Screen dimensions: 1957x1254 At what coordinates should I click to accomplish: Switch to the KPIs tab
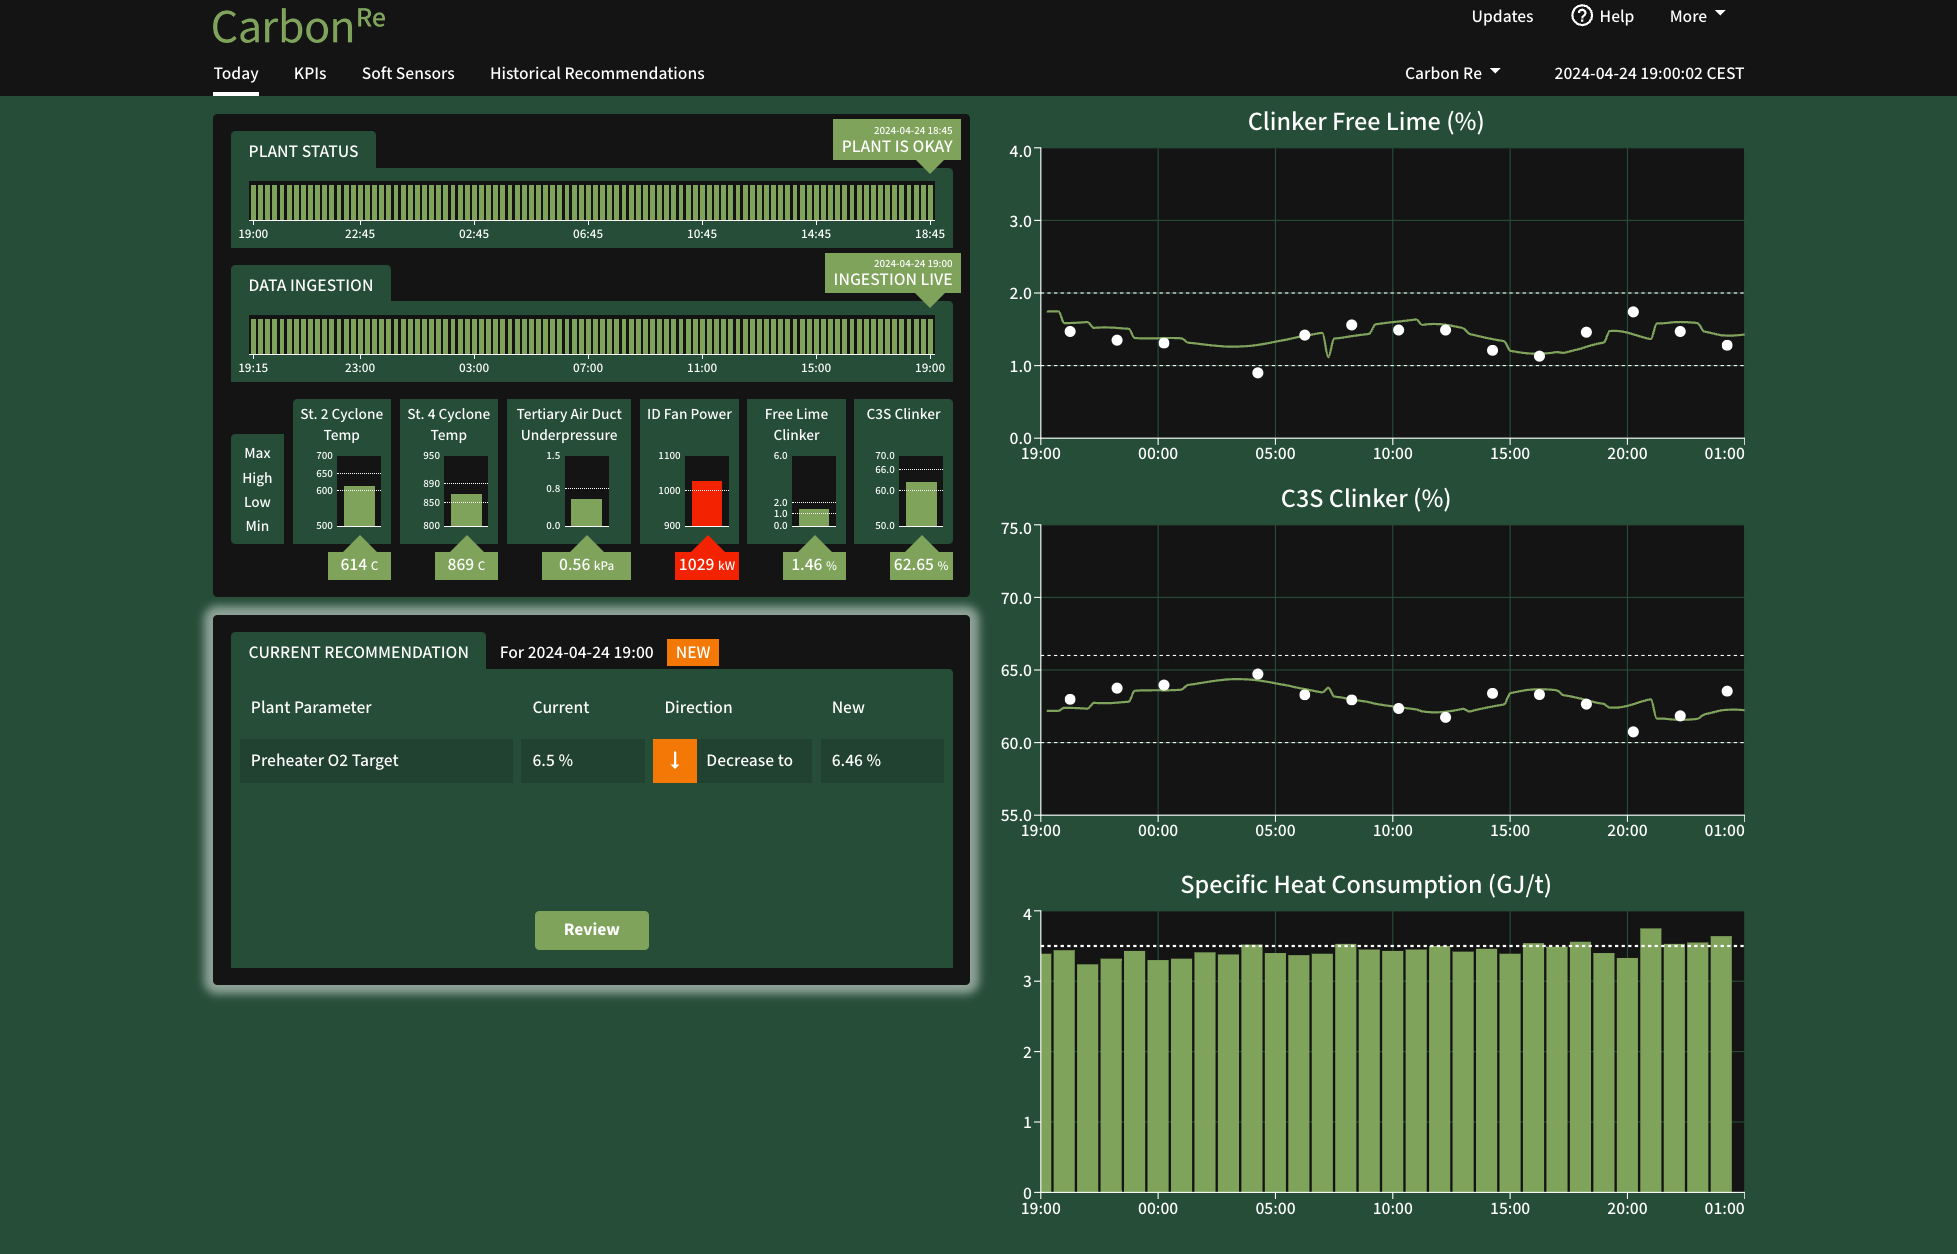[x=310, y=73]
